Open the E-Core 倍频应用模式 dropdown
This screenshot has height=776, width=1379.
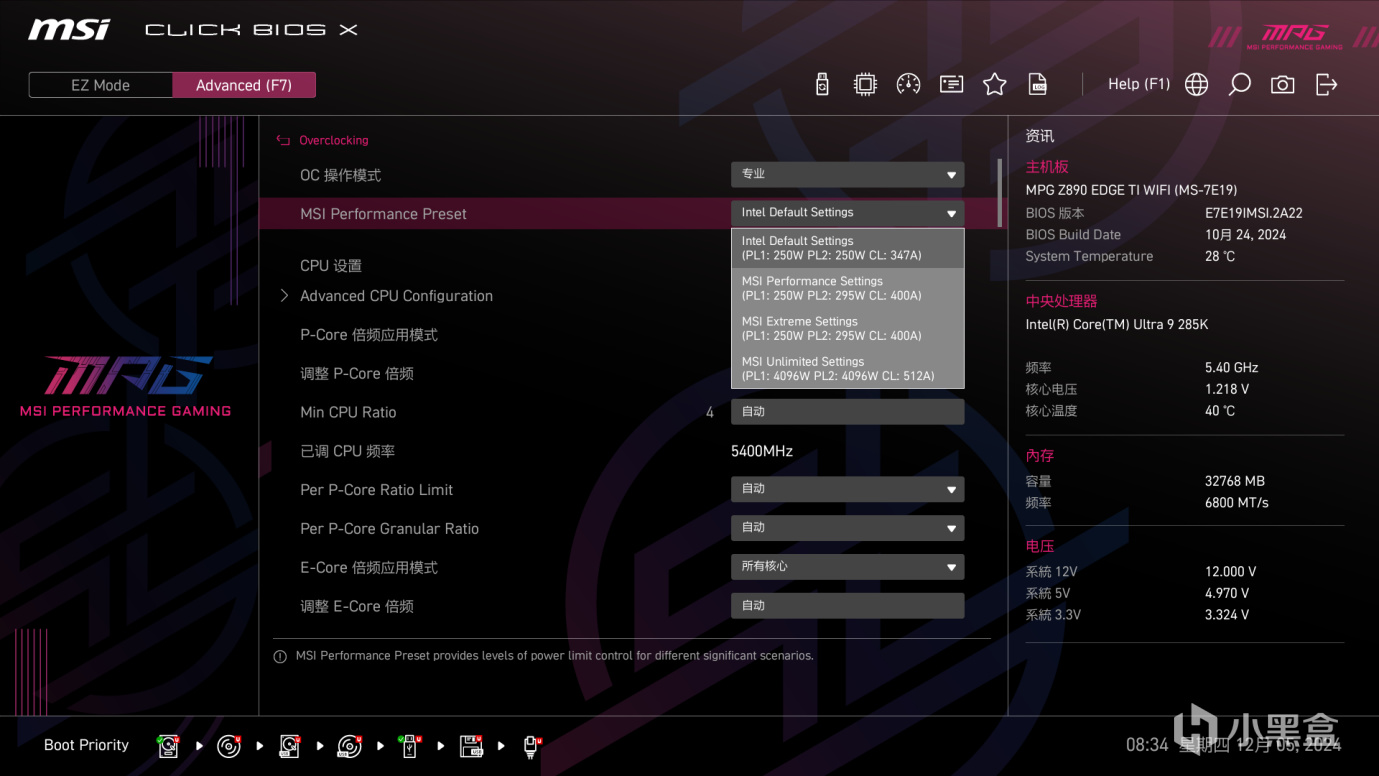pyautogui.click(x=848, y=567)
